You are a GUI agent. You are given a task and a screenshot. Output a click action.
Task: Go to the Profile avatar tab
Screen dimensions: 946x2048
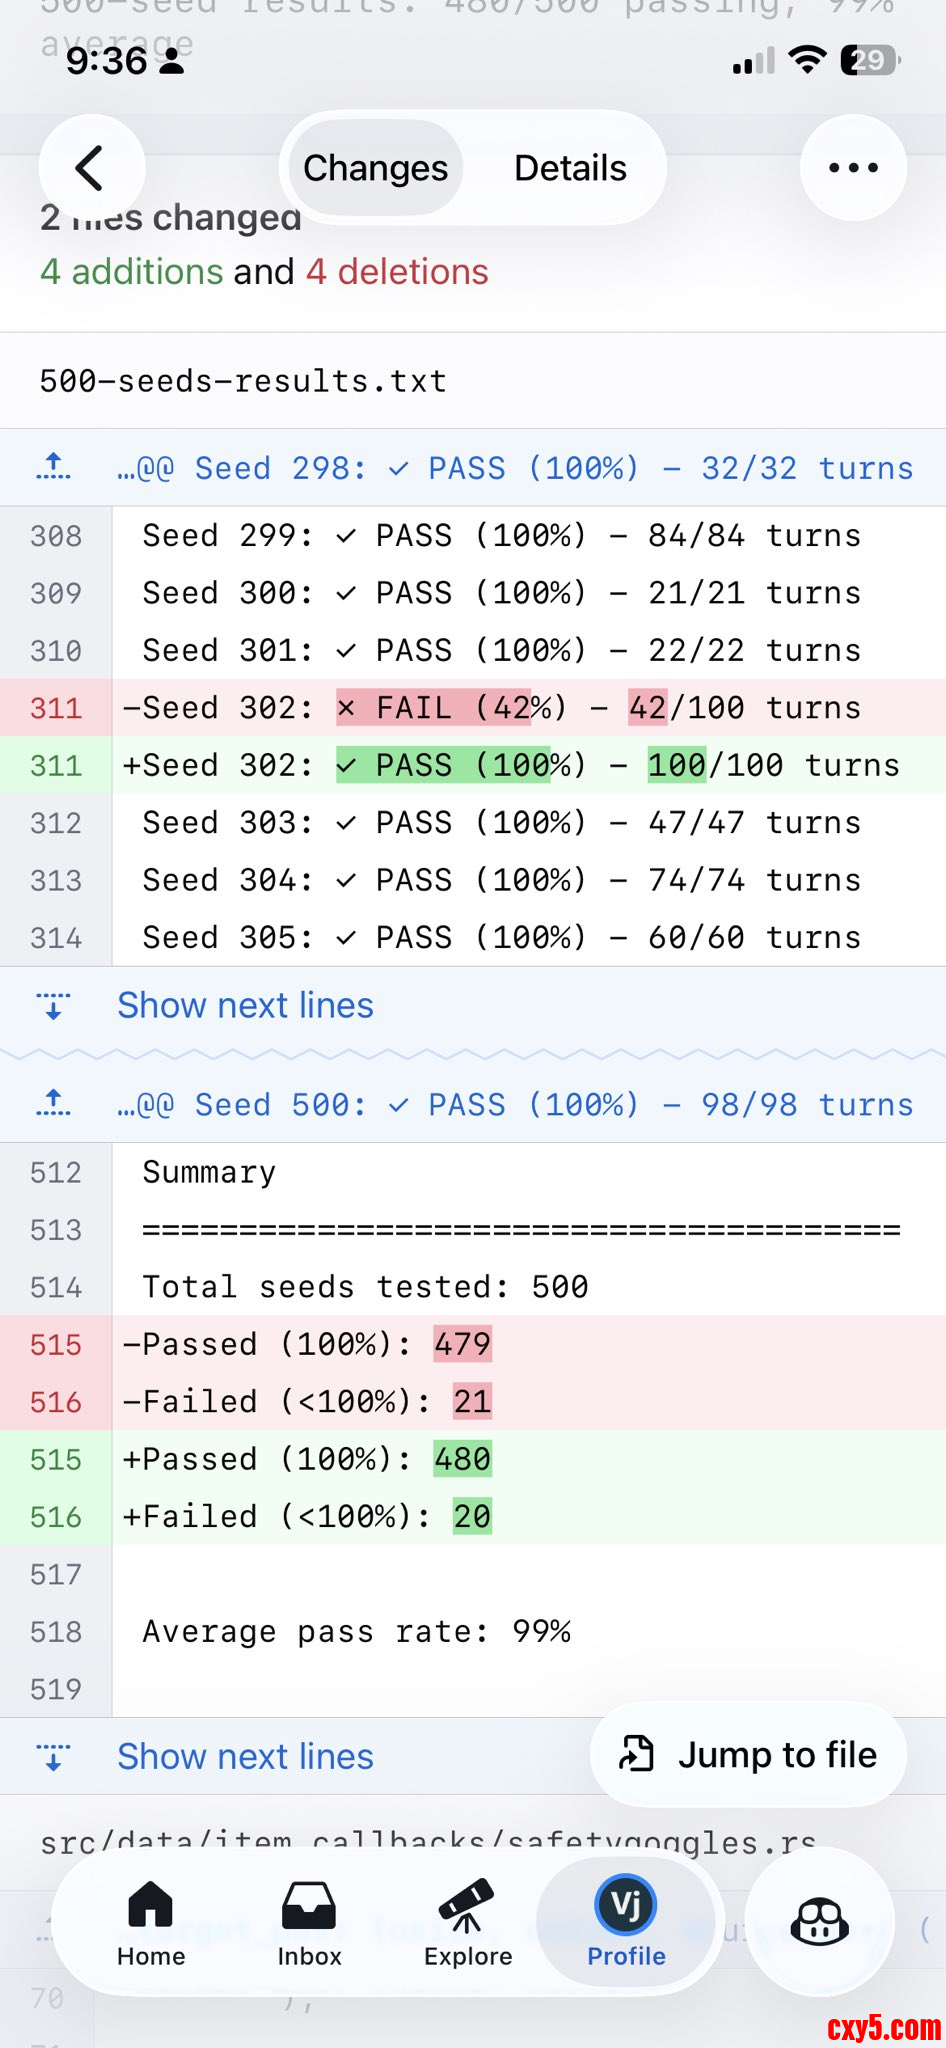[x=626, y=1922]
